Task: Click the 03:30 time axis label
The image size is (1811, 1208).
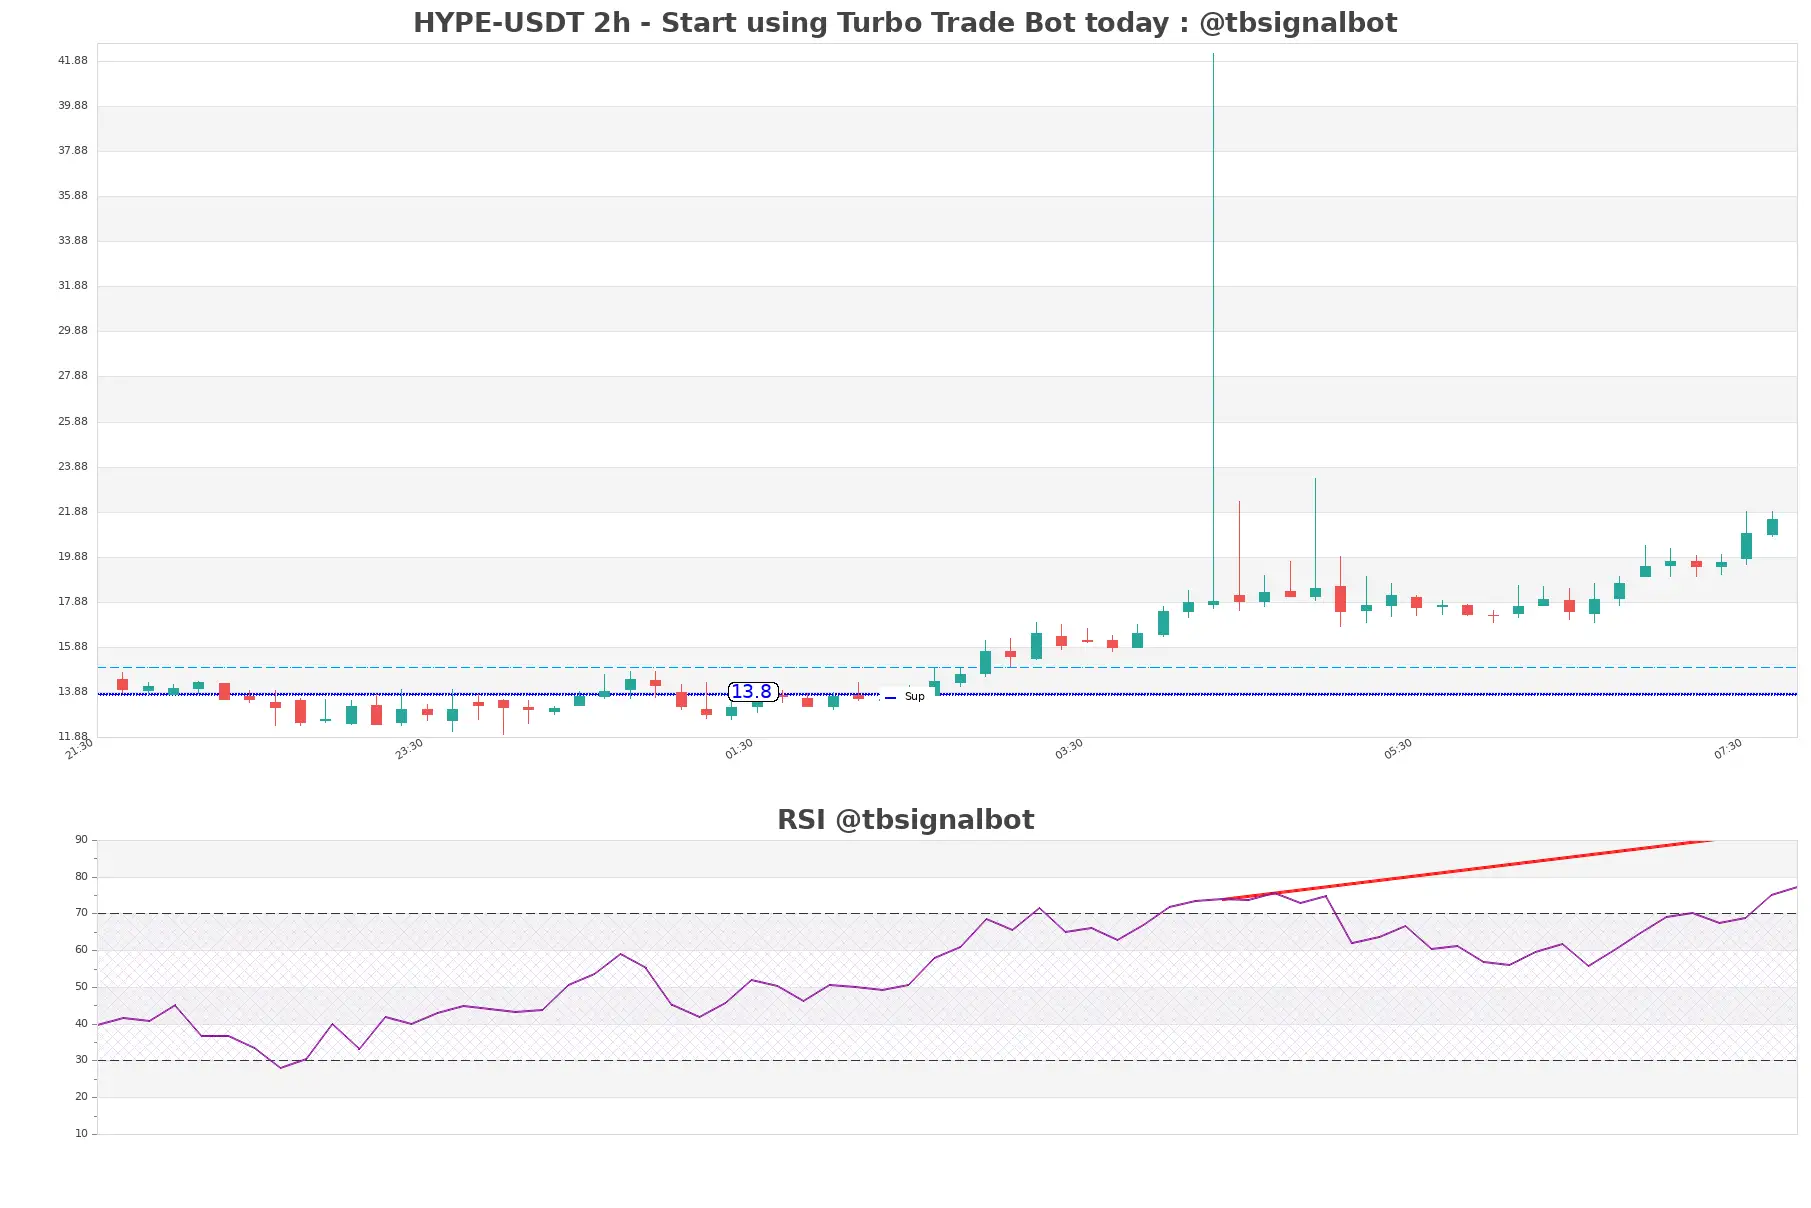Action: point(1069,749)
